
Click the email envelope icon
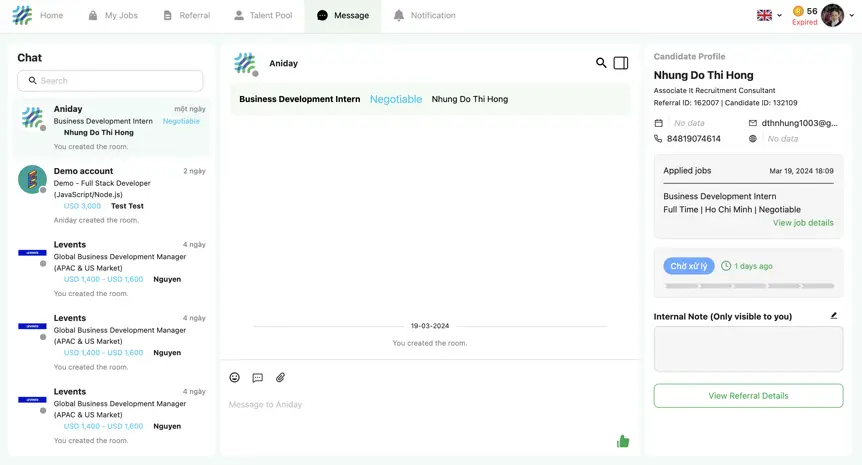[x=753, y=123]
